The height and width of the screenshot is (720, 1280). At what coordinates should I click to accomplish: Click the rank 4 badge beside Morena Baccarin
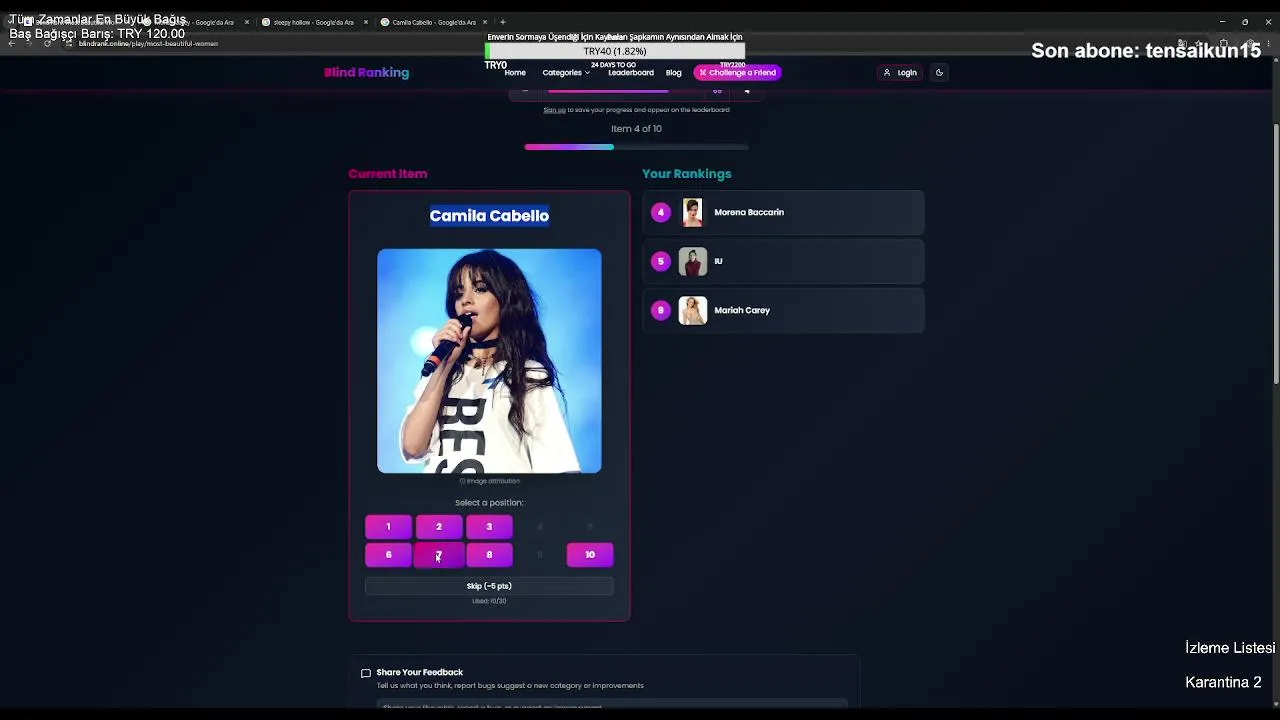[x=660, y=212]
